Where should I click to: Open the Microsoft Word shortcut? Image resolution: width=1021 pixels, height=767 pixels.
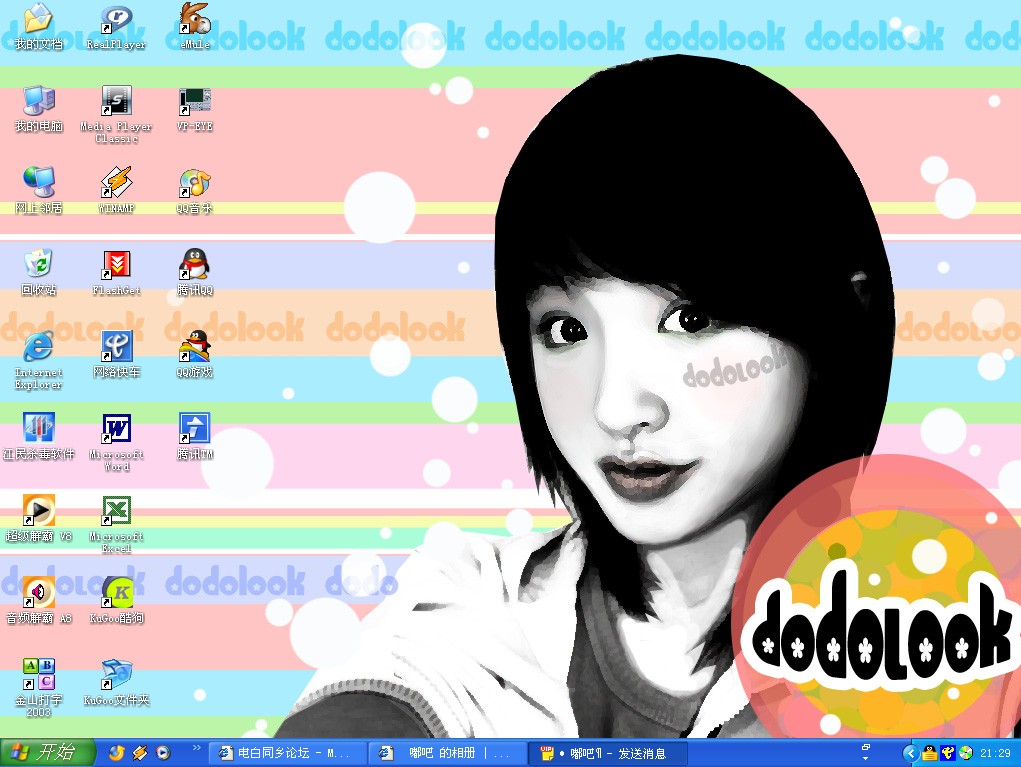point(116,429)
